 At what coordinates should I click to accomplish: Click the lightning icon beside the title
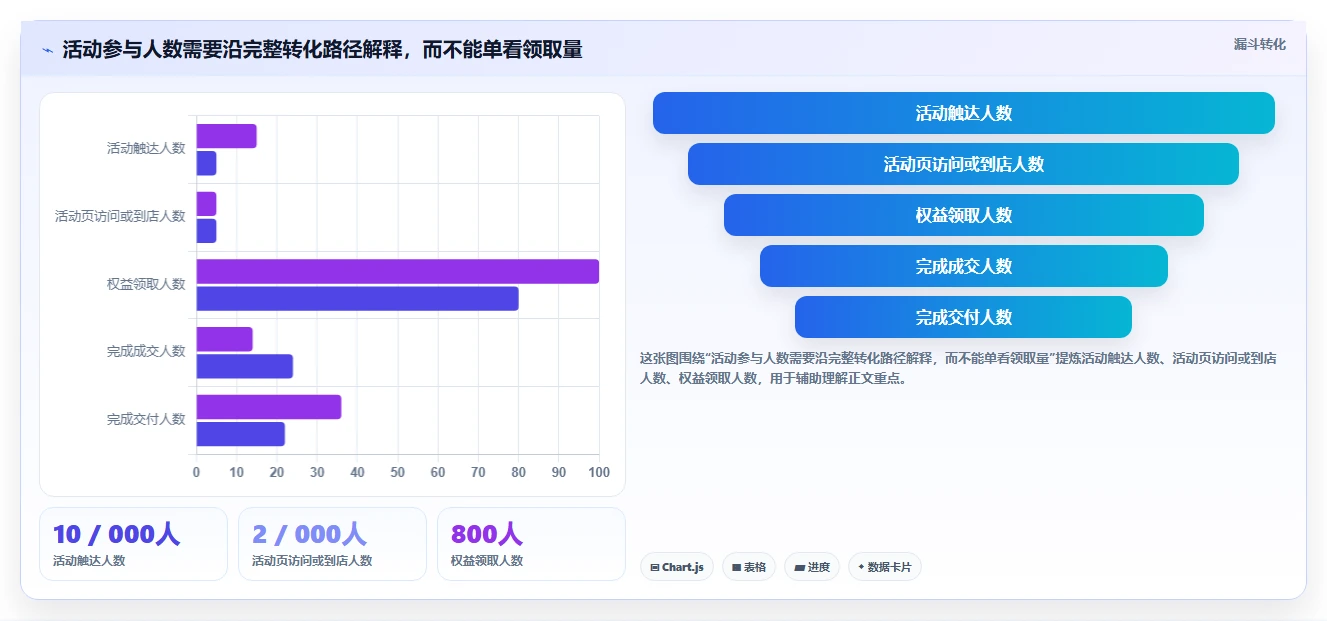tap(47, 50)
